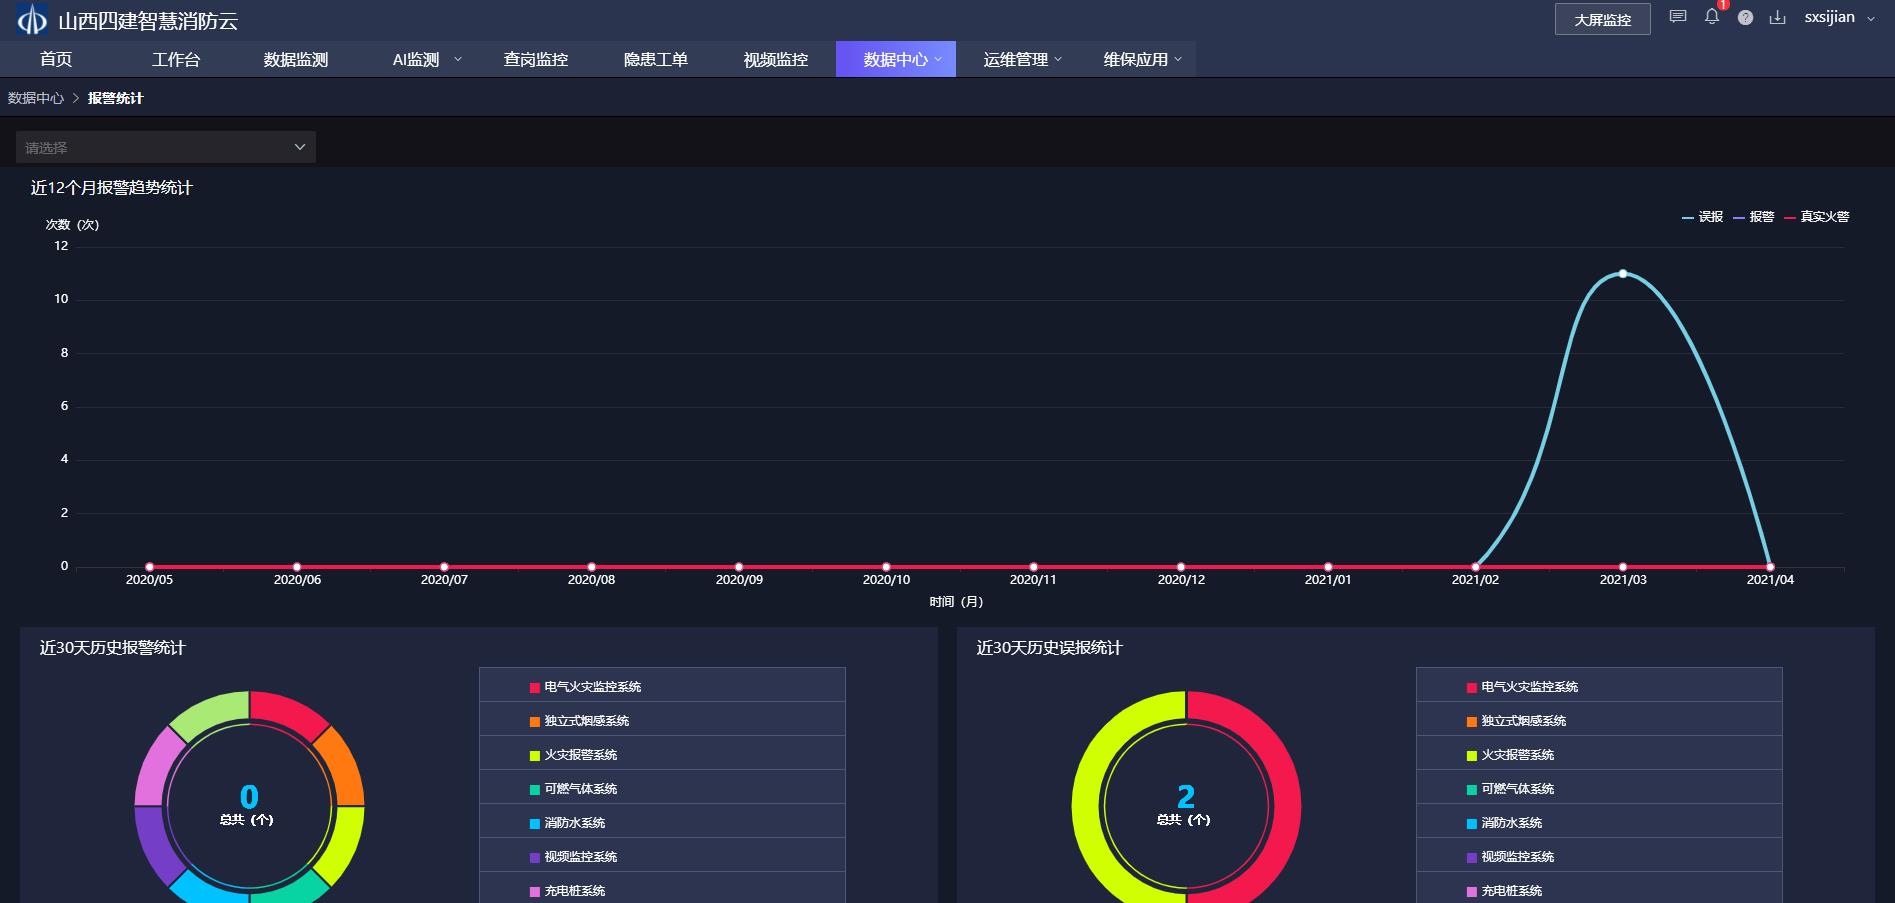The width and height of the screenshot is (1895, 903).
Task: Click 数据中心 breadcrumb link
Action: click(35, 98)
